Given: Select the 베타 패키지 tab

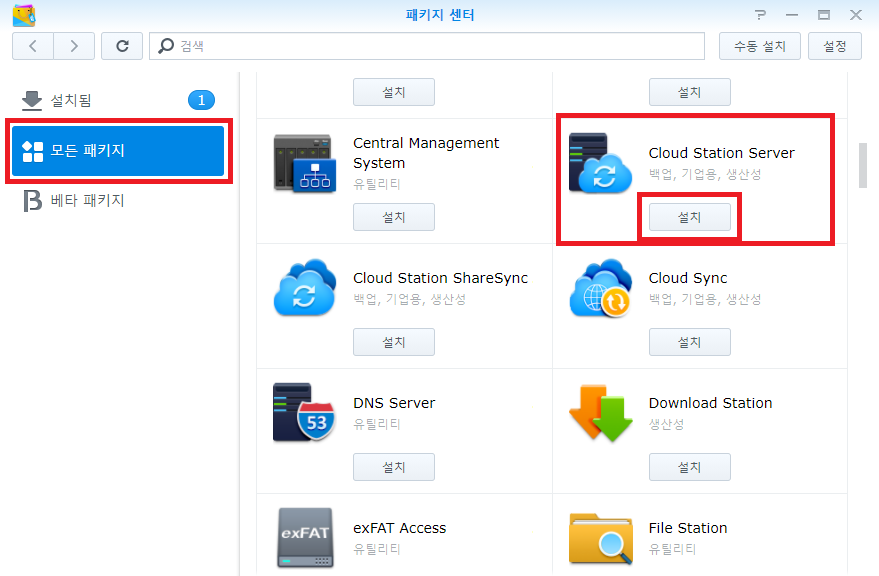Looking at the screenshot, I should pos(118,200).
